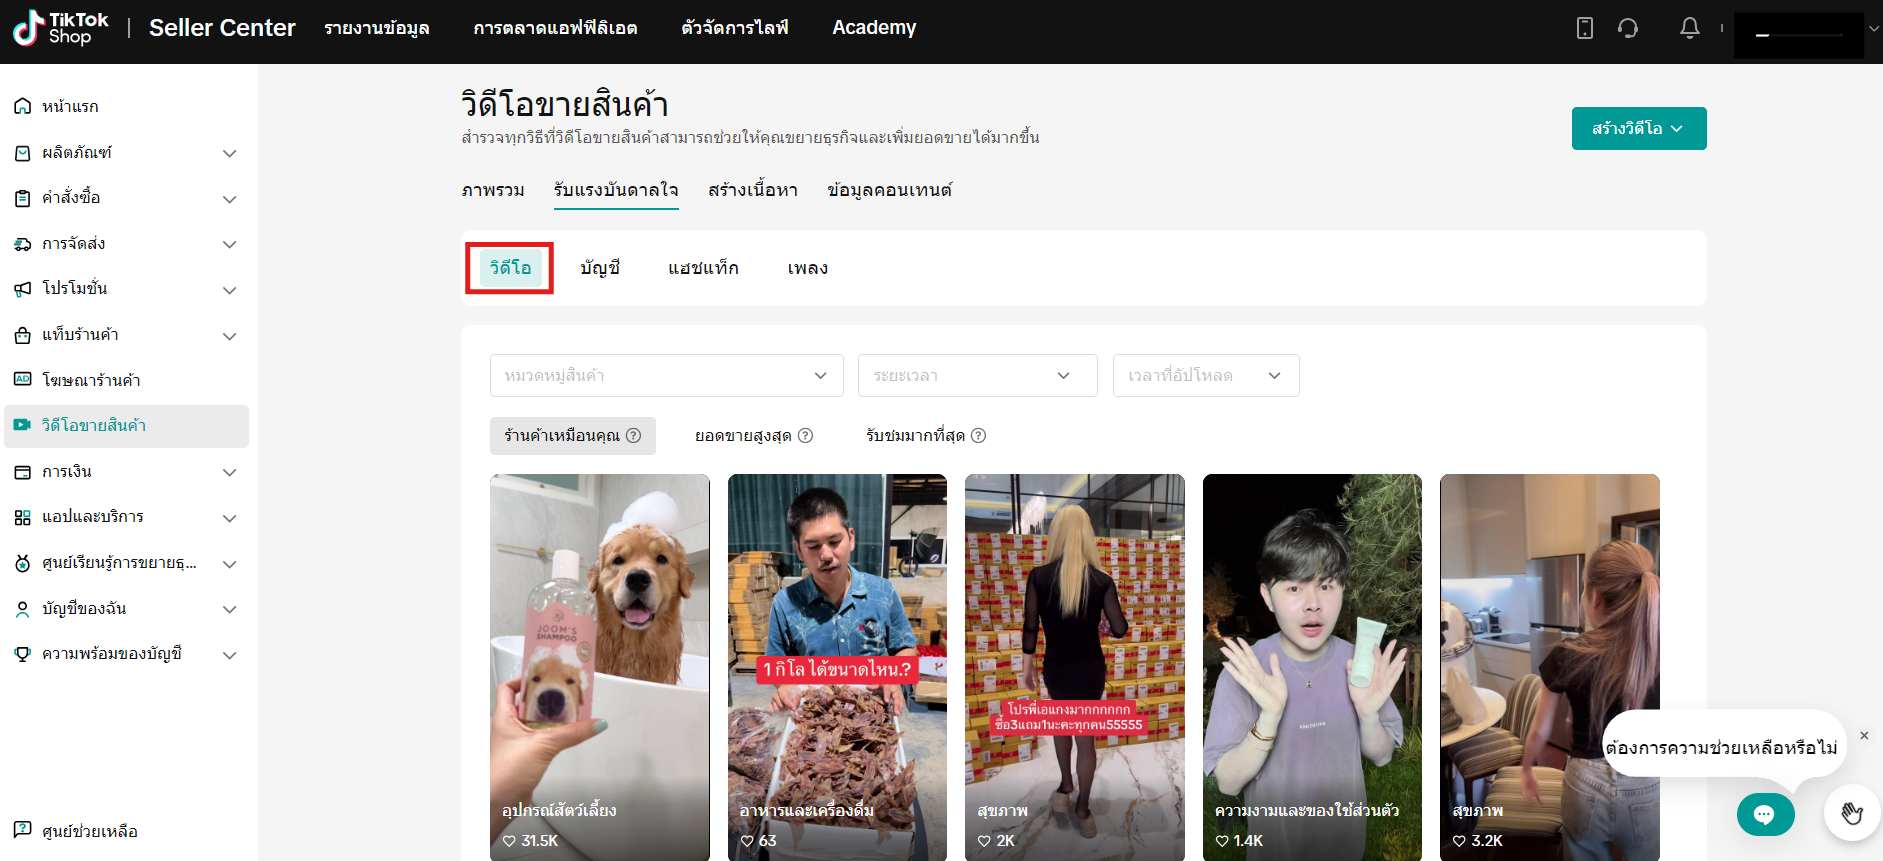Screen dimensions: 1883x861
Task: Open the Academy top menu
Action: (x=874, y=28)
